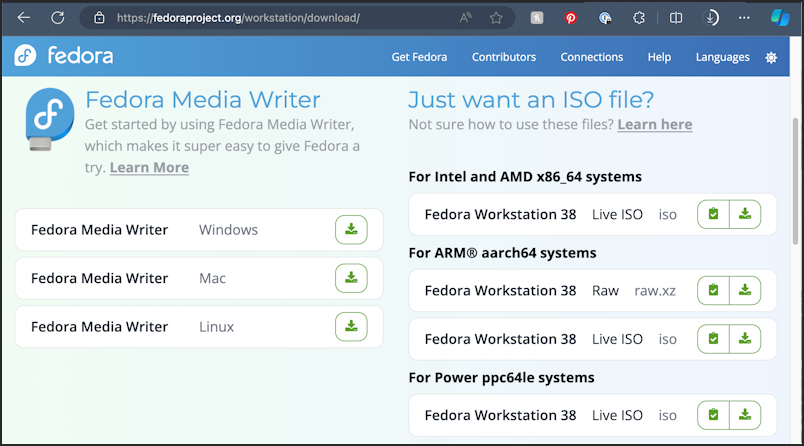Click the gray extension icon beside Pinterest
Viewport: 804px width, 446px height.
[537, 18]
